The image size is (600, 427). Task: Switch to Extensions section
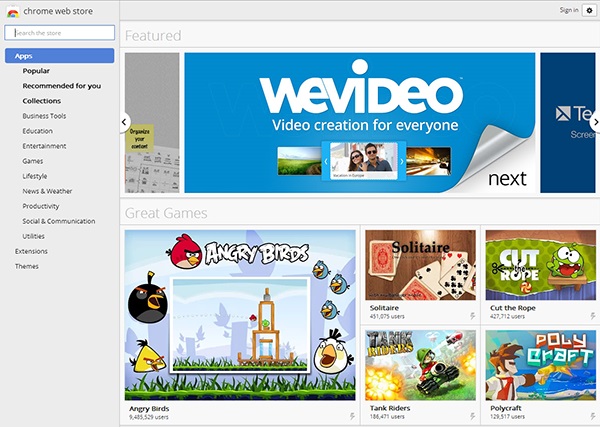click(x=31, y=251)
